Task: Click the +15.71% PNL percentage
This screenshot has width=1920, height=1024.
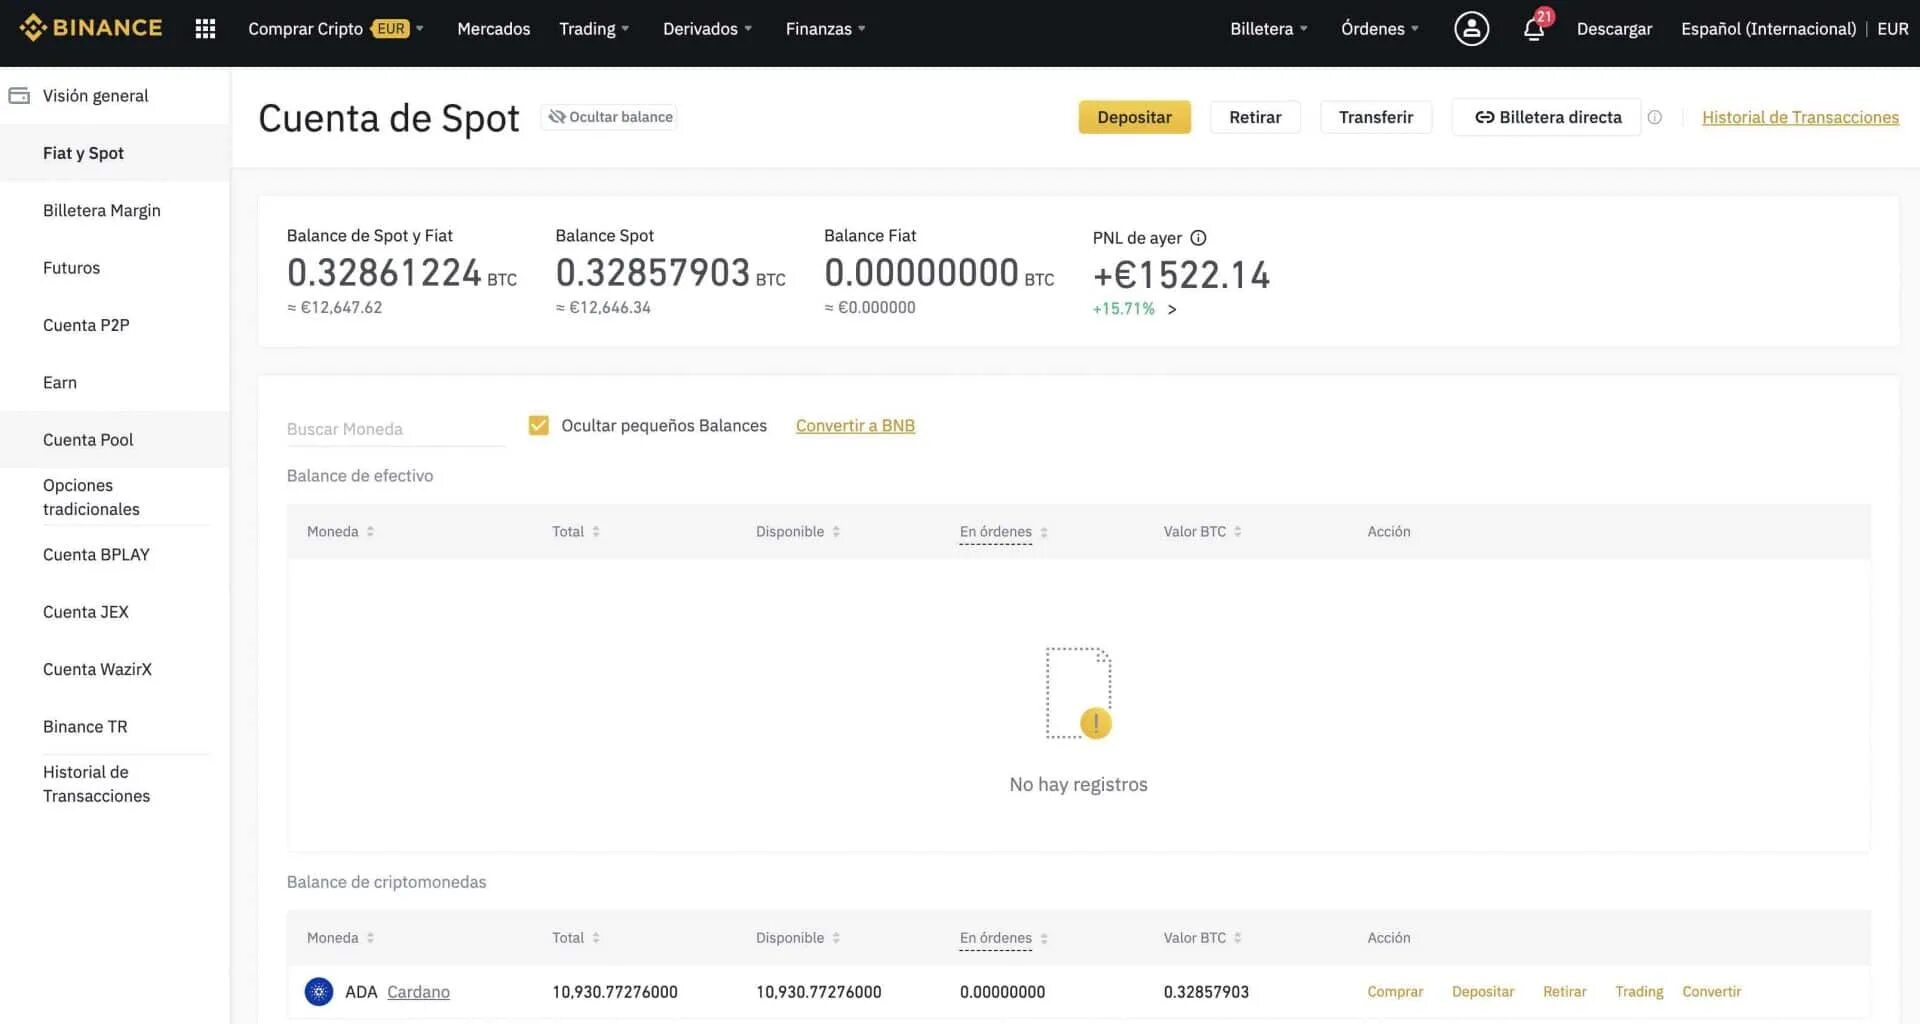Action: point(1123,309)
